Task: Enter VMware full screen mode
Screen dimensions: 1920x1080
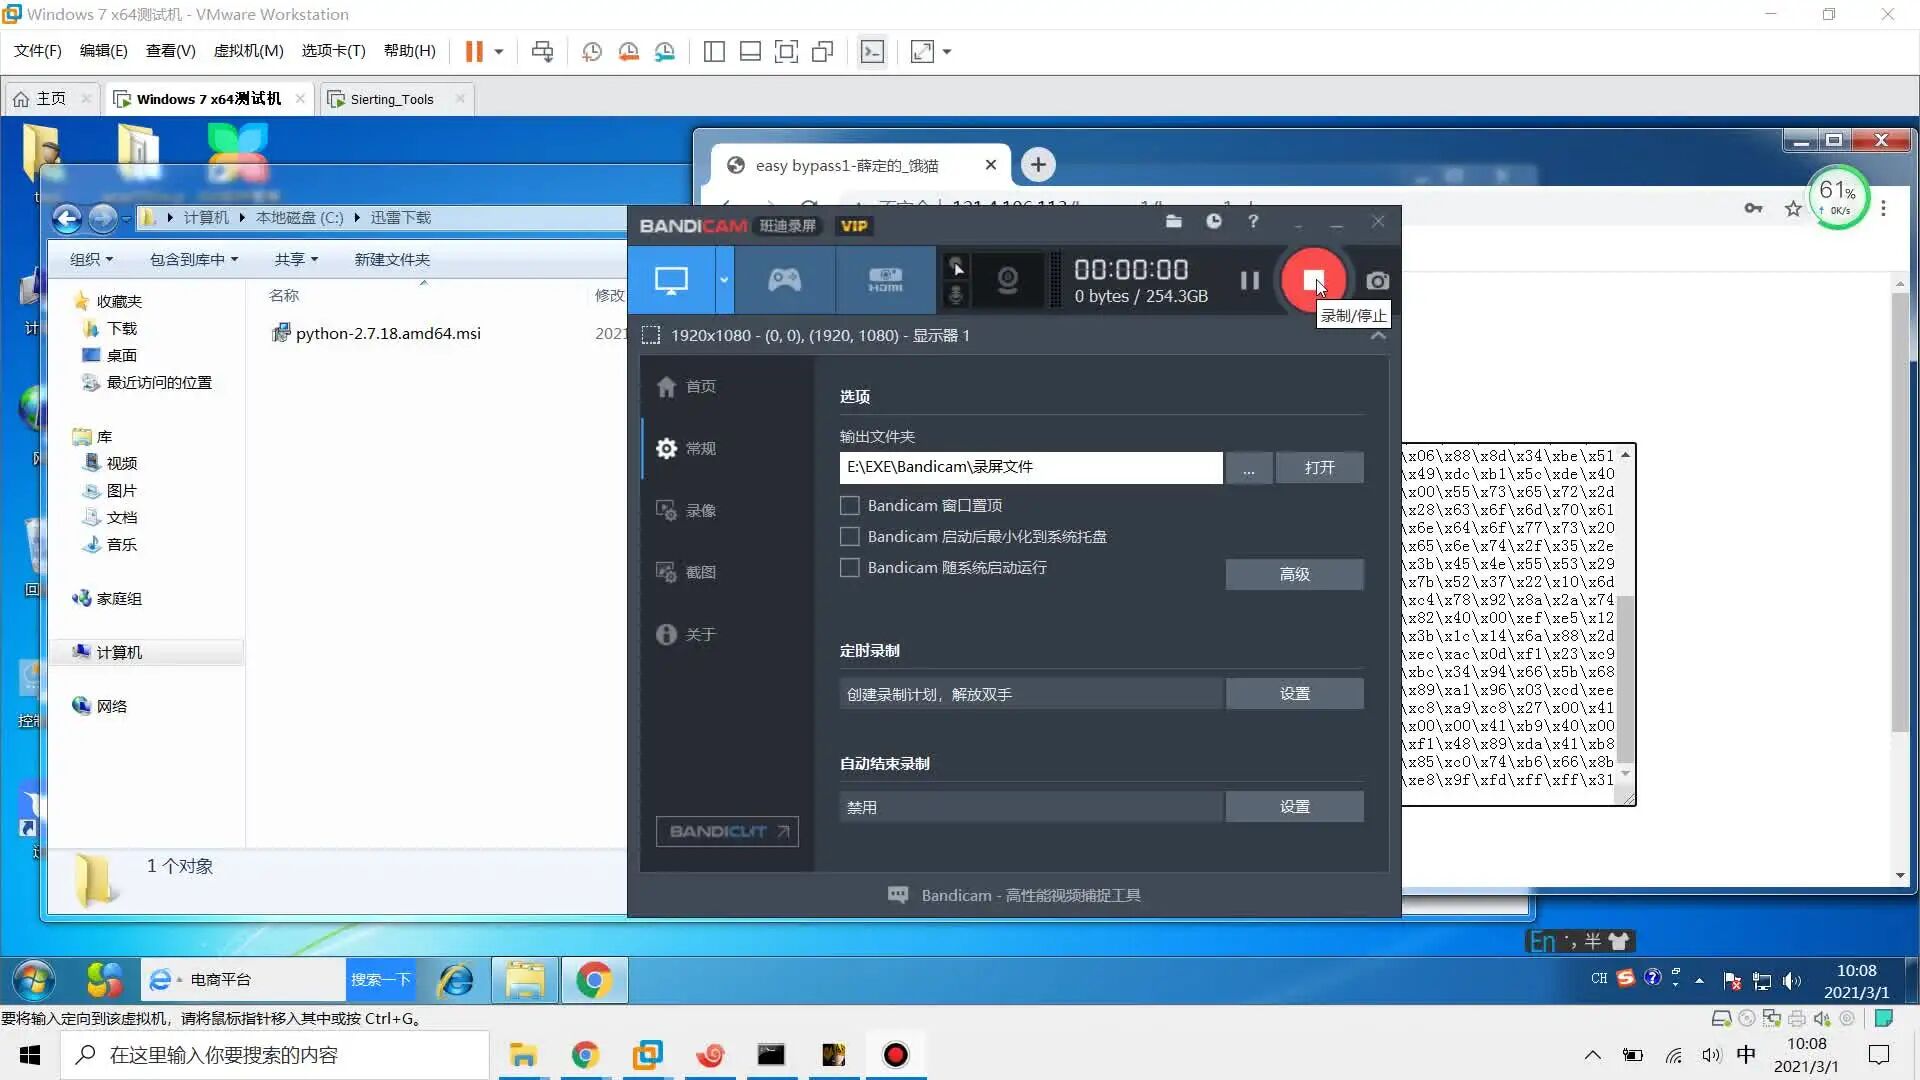Action: click(786, 52)
